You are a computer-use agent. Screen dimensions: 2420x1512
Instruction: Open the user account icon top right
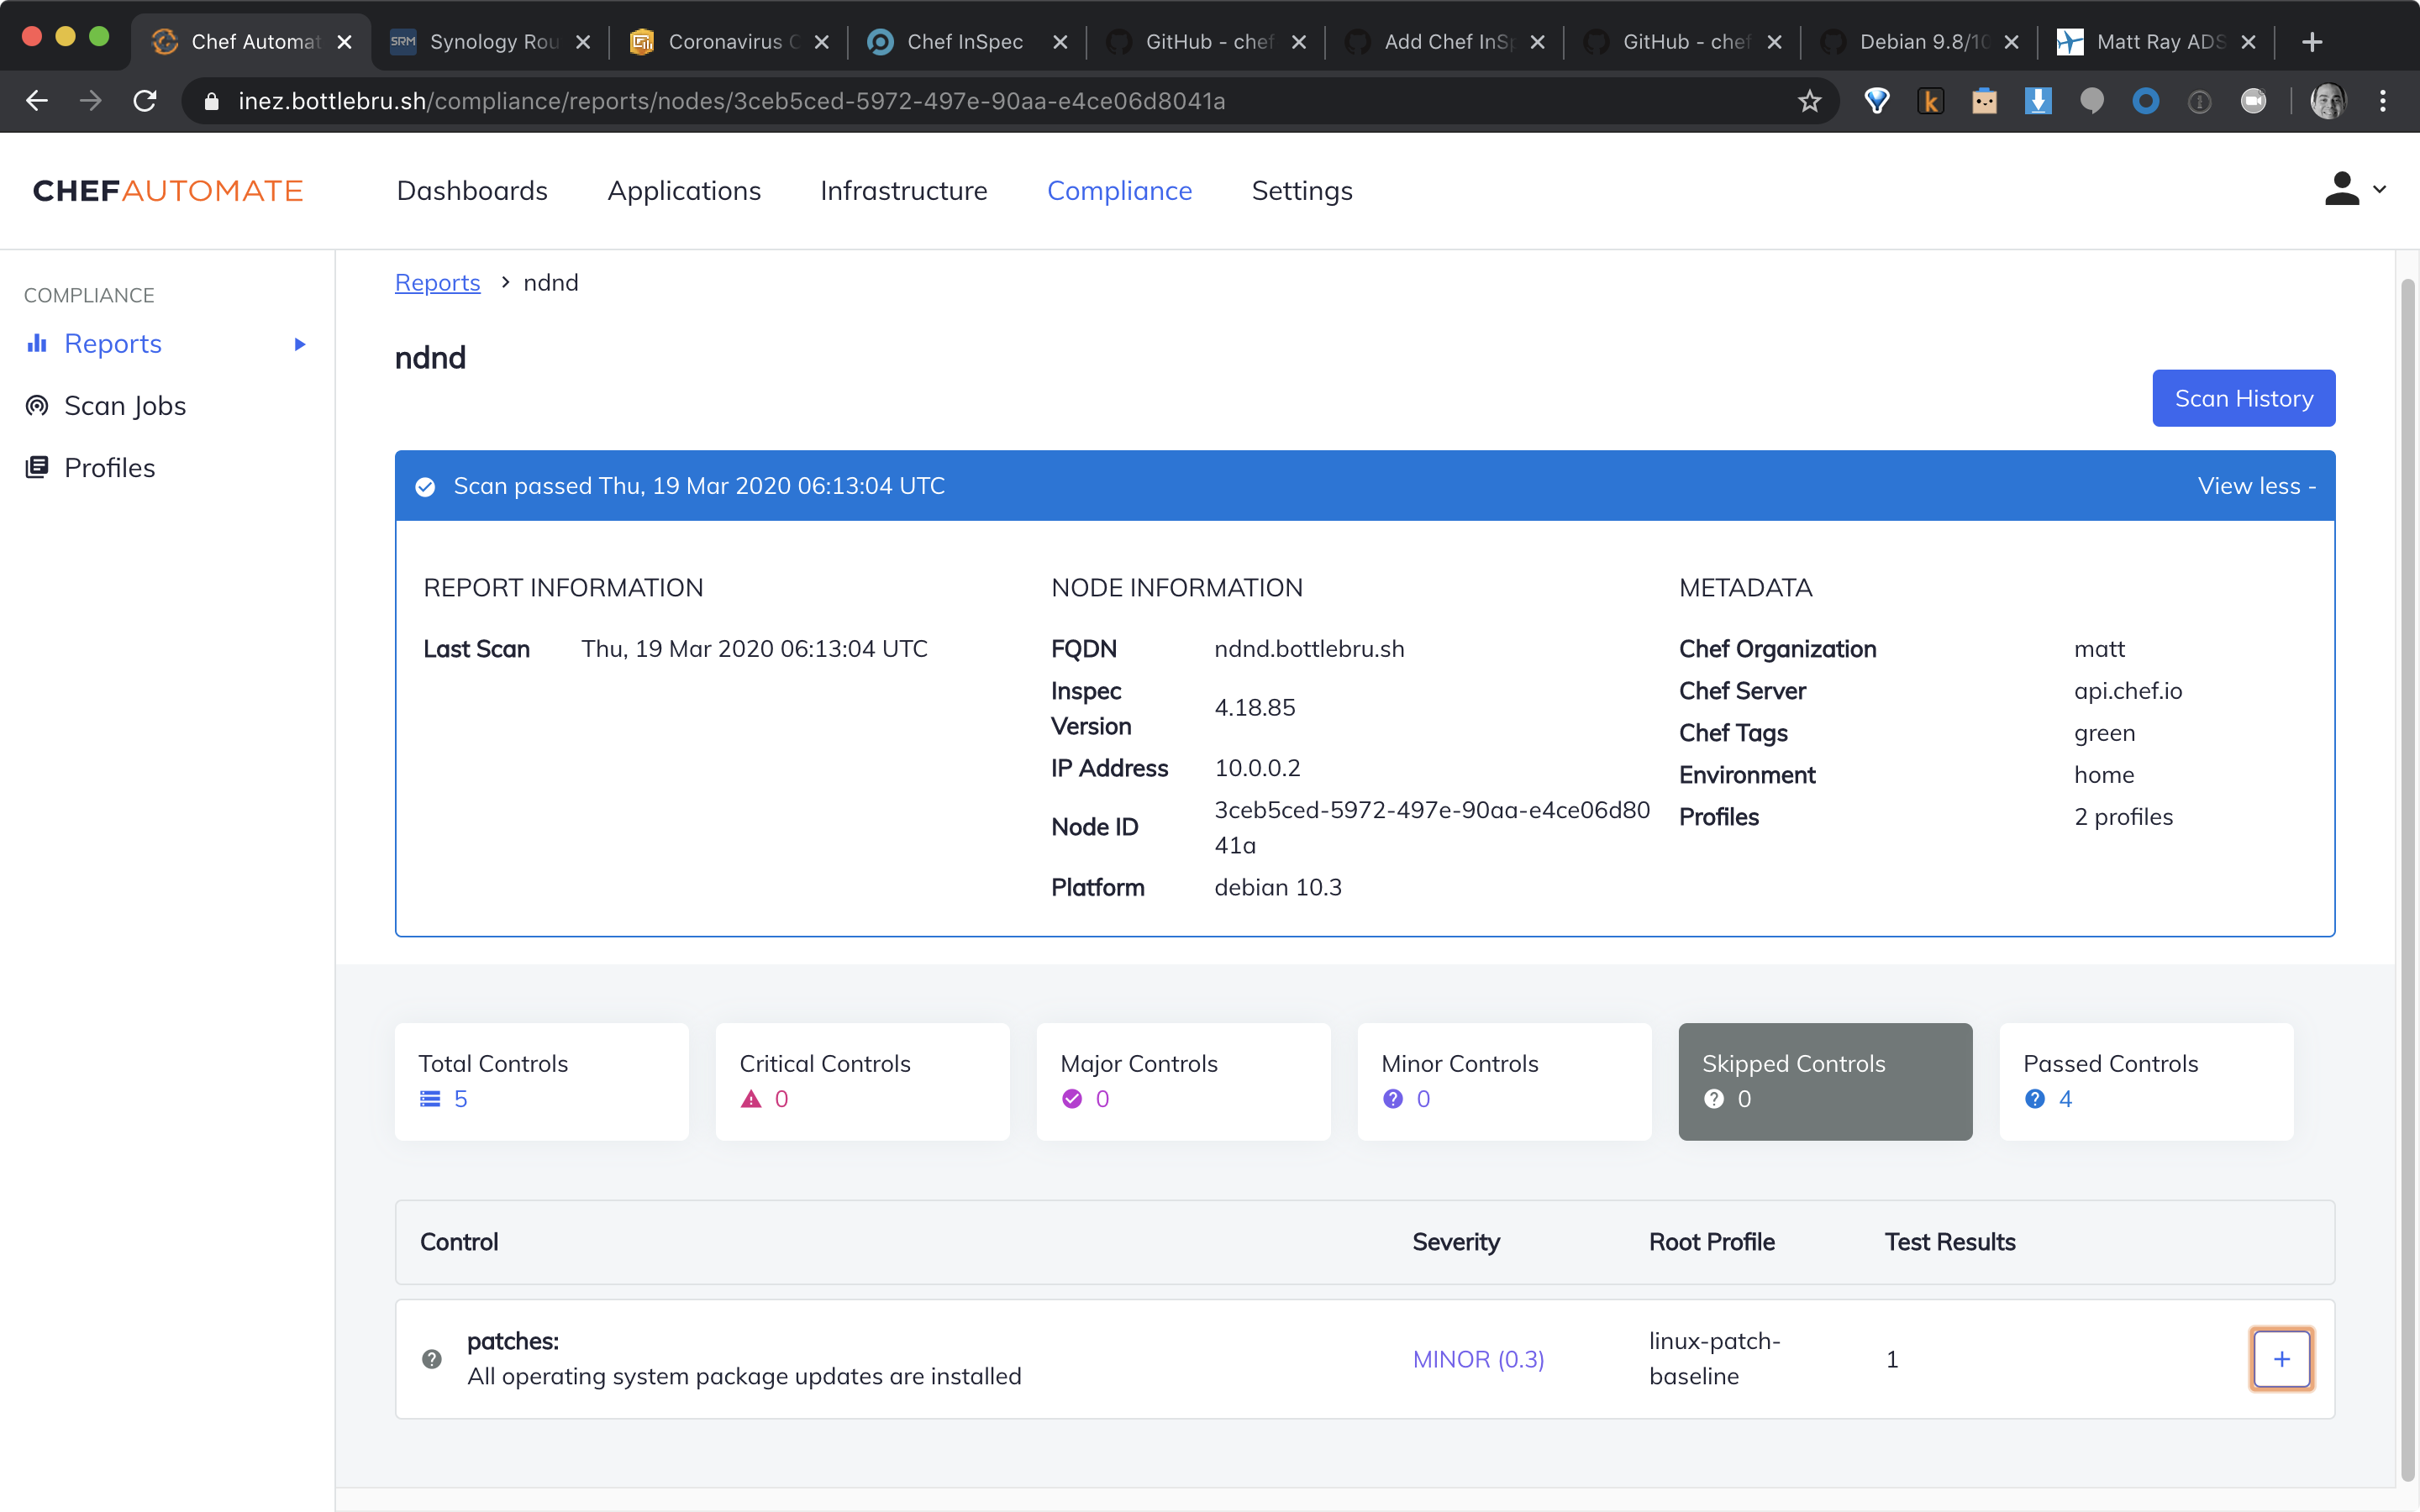click(x=2343, y=189)
